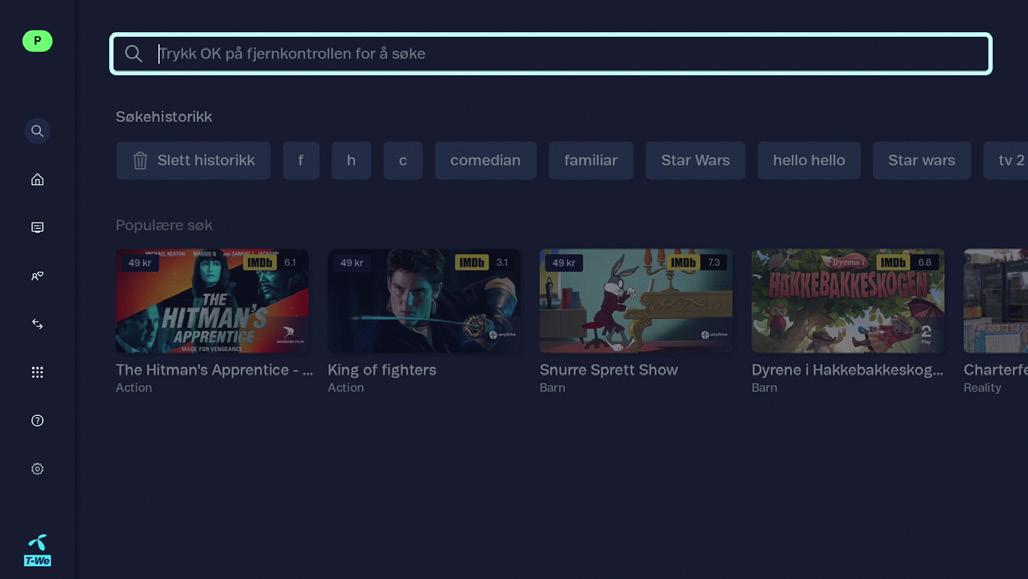Select the search icon in the sidebar
1028x579 pixels.
[x=37, y=131]
